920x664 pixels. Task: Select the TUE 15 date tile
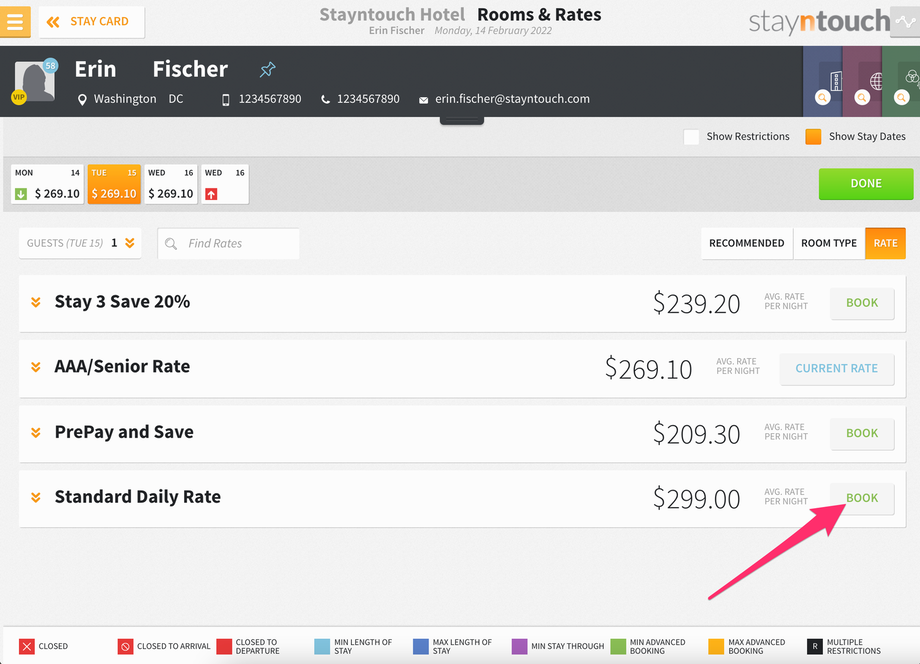[114, 184]
